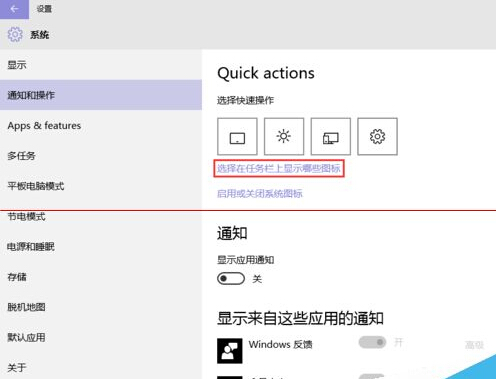Toggle the Windows 反馈 notification switch

click(372, 342)
